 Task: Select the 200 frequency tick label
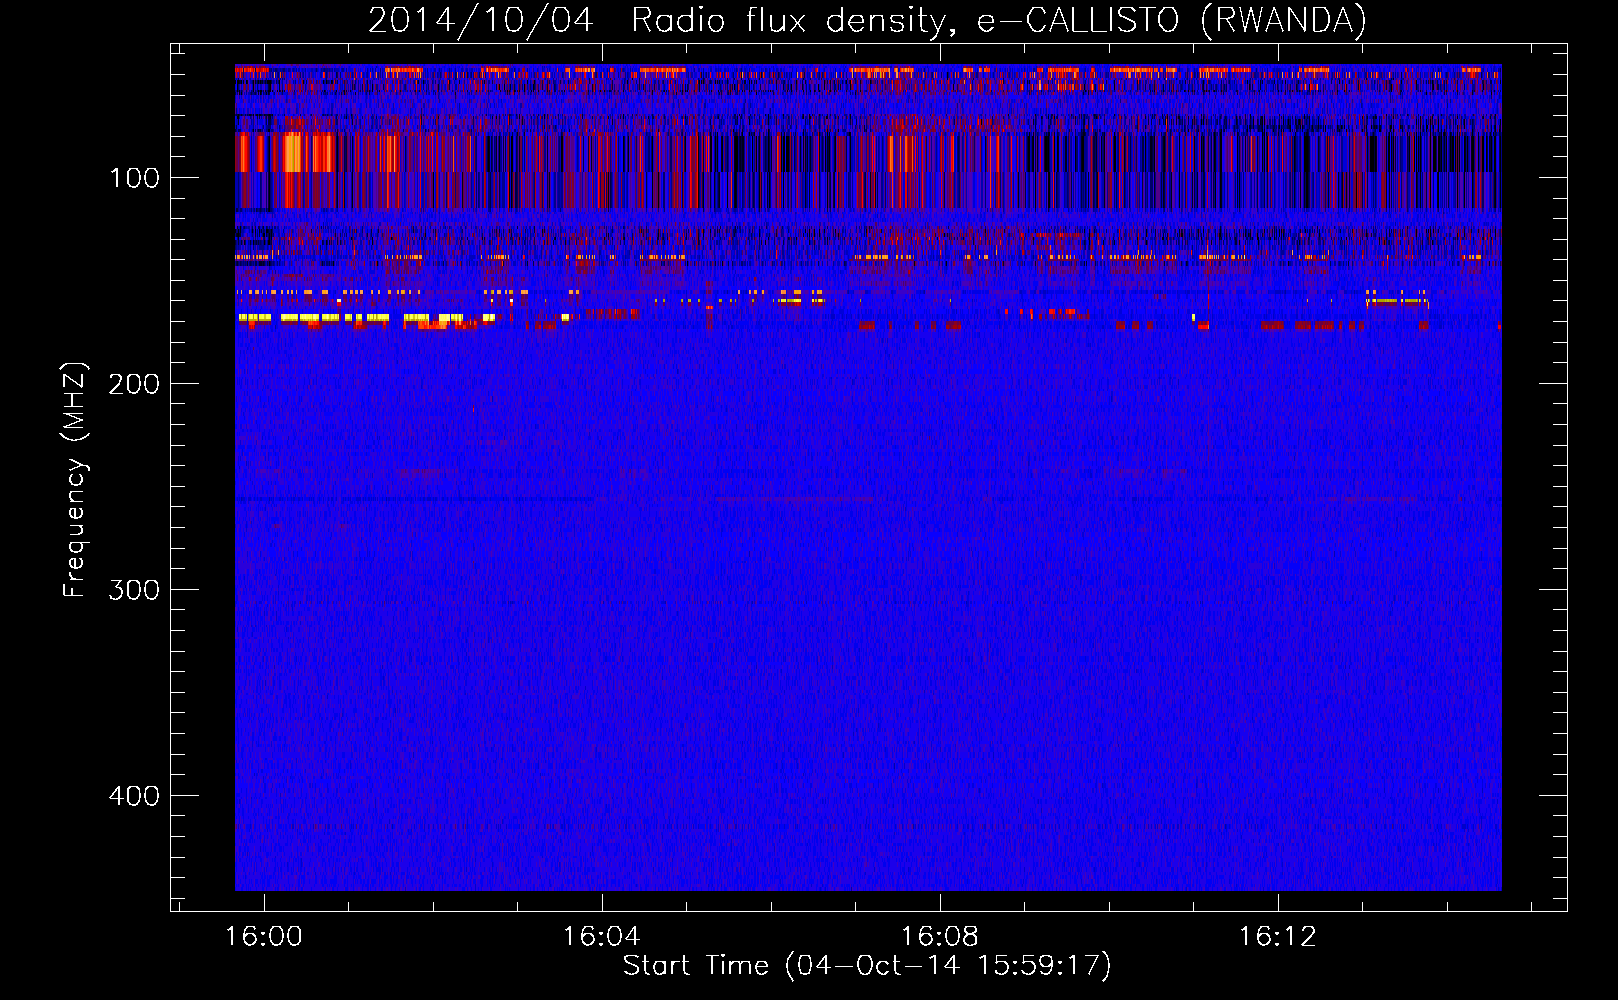pos(134,384)
